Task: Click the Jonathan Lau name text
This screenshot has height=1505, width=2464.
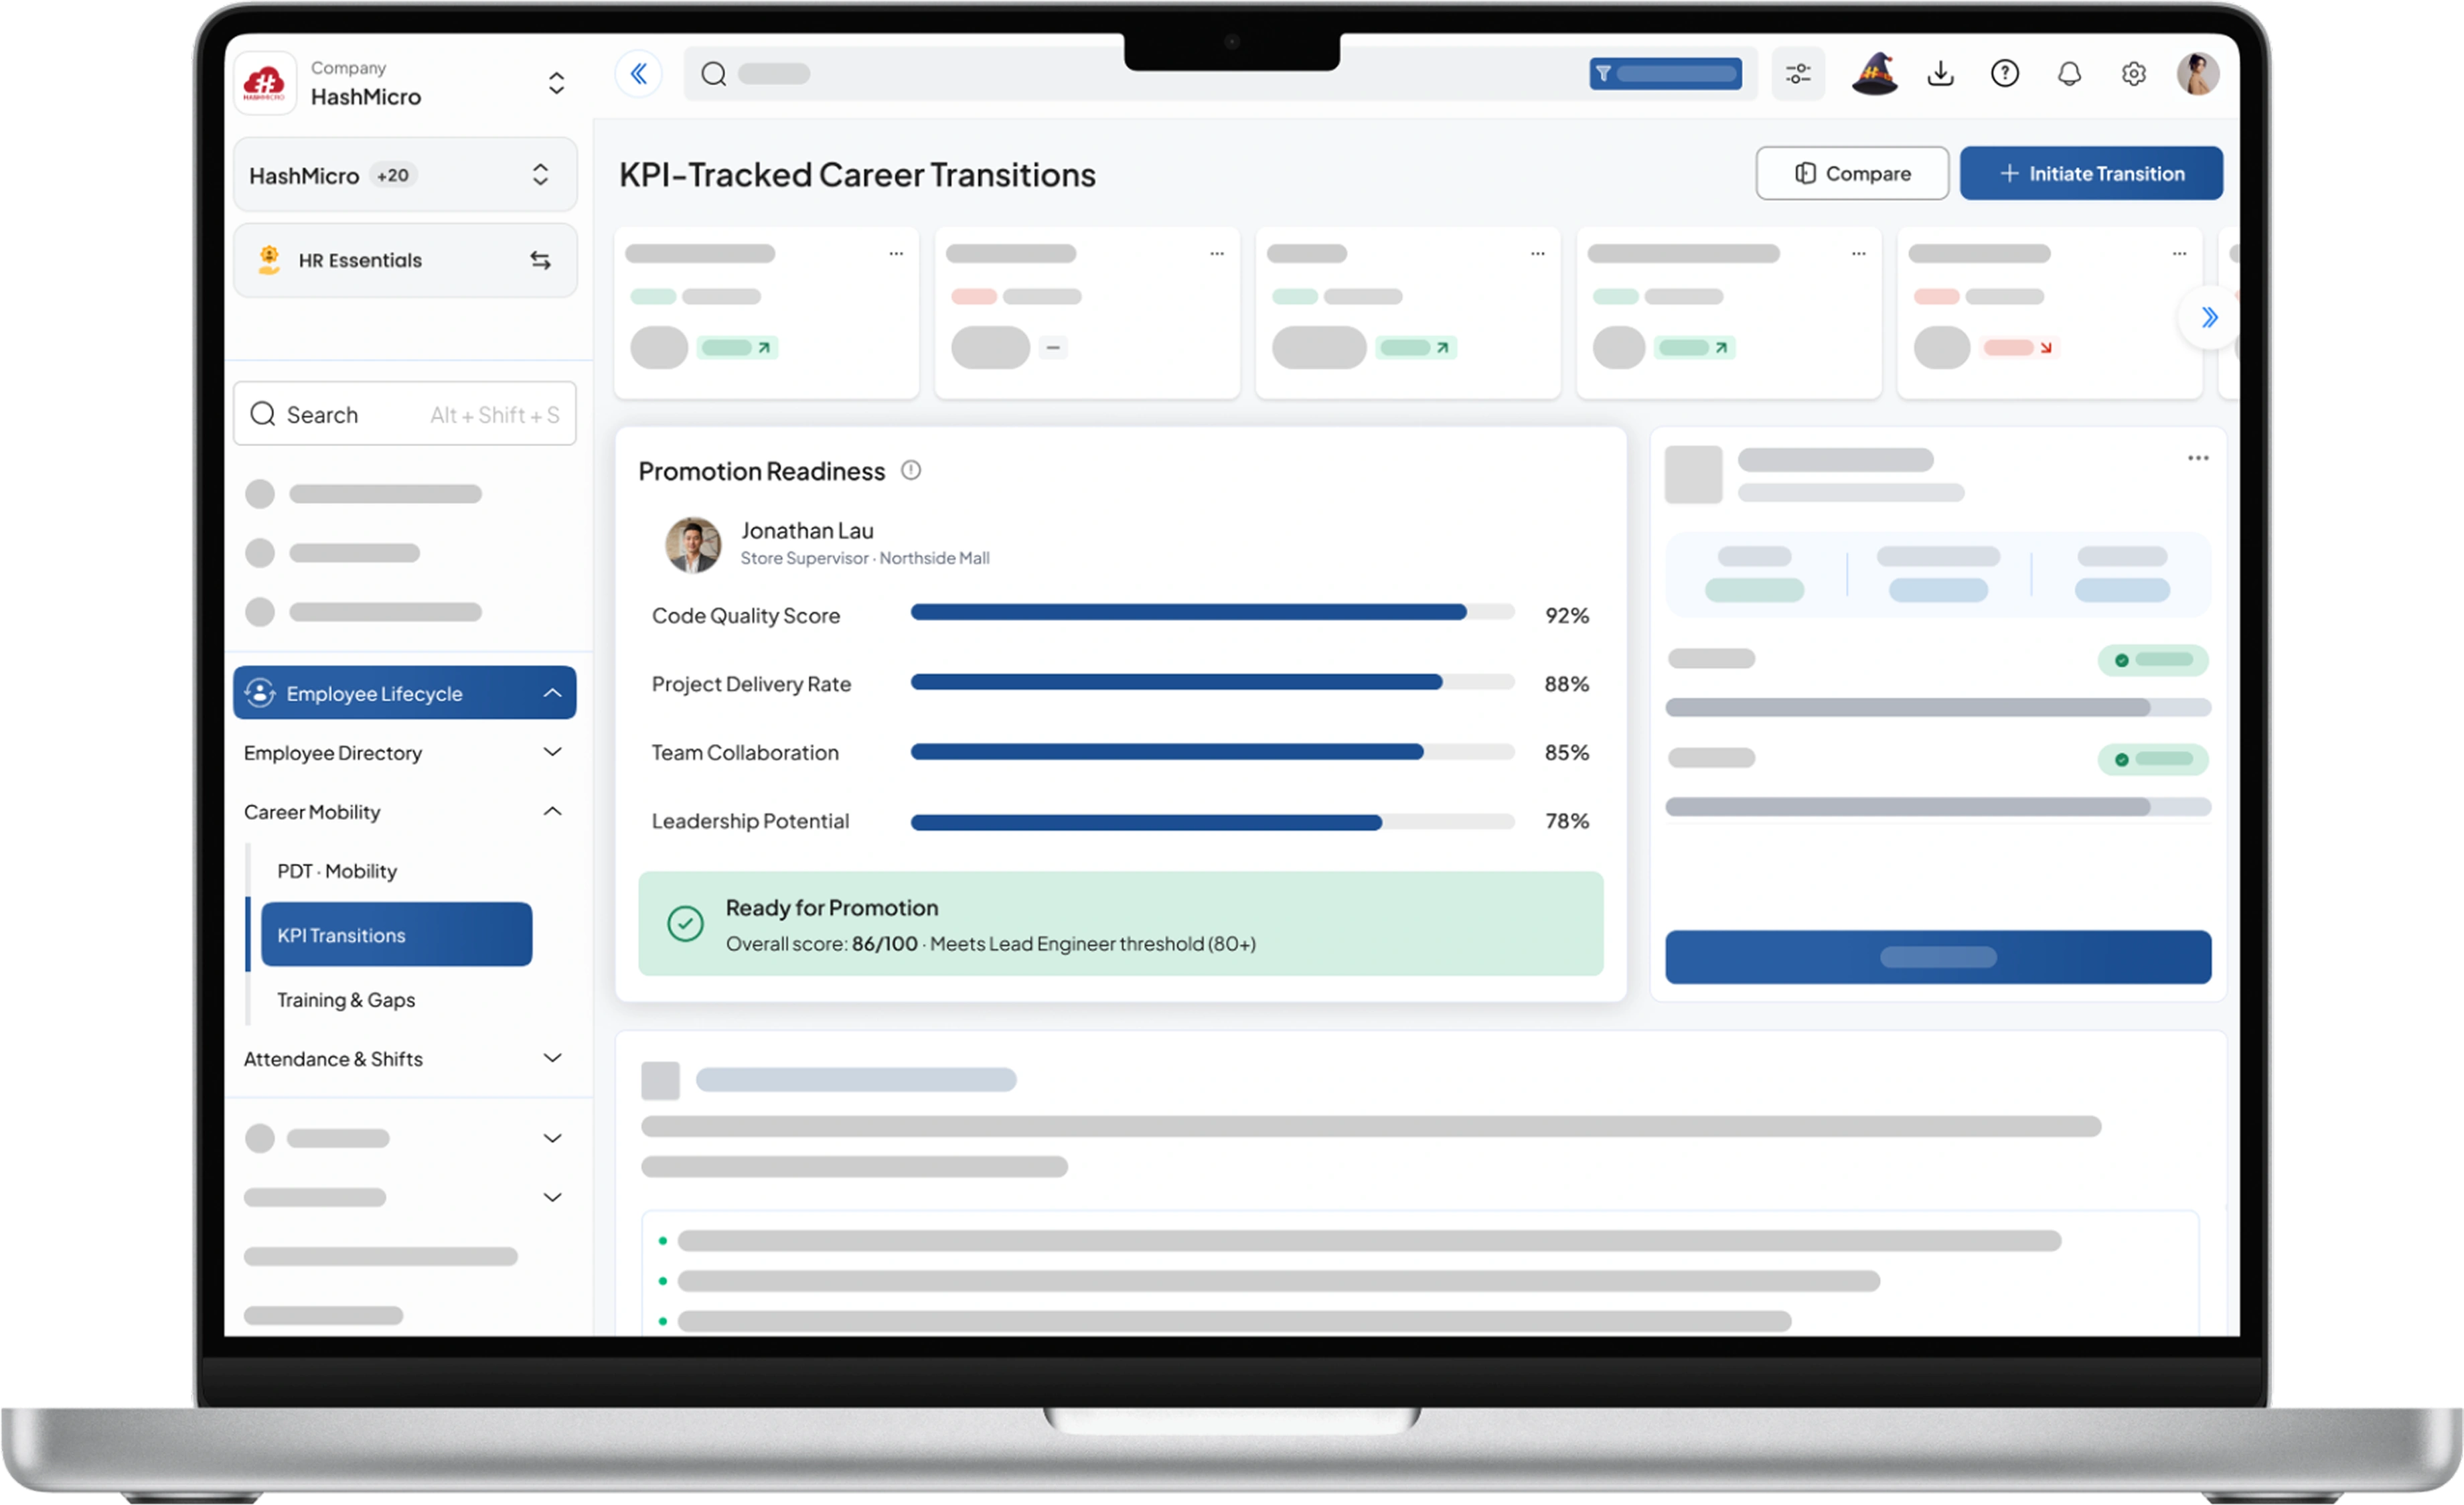Action: 807,531
